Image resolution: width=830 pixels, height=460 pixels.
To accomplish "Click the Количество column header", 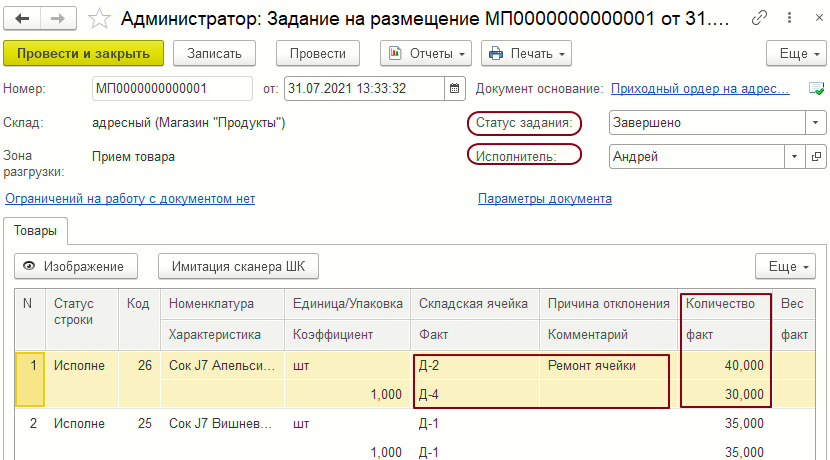I will coord(725,304).
